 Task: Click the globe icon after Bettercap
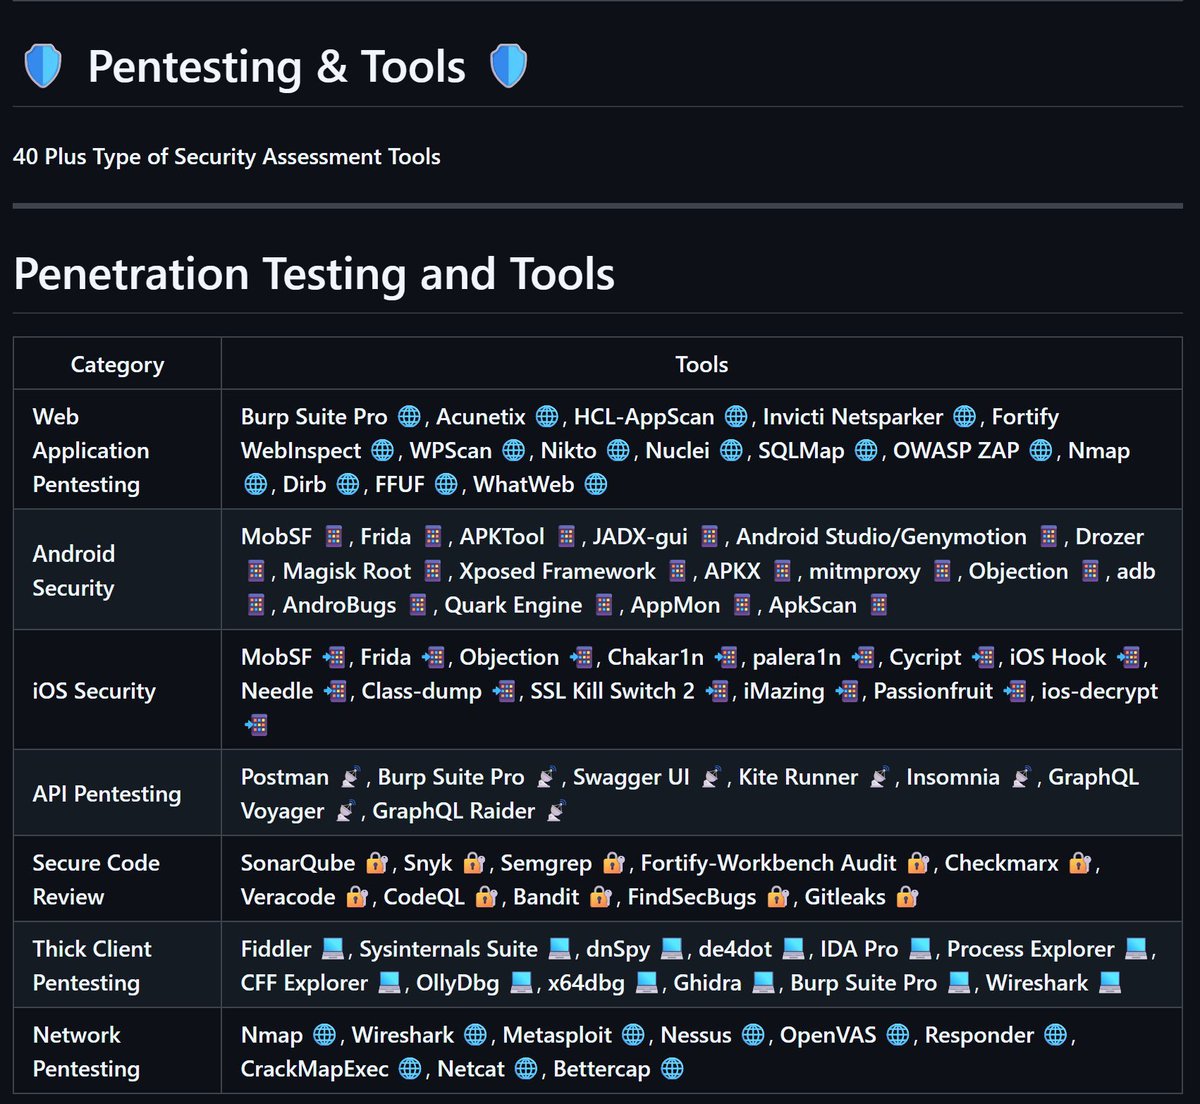tap(673, 1069)
